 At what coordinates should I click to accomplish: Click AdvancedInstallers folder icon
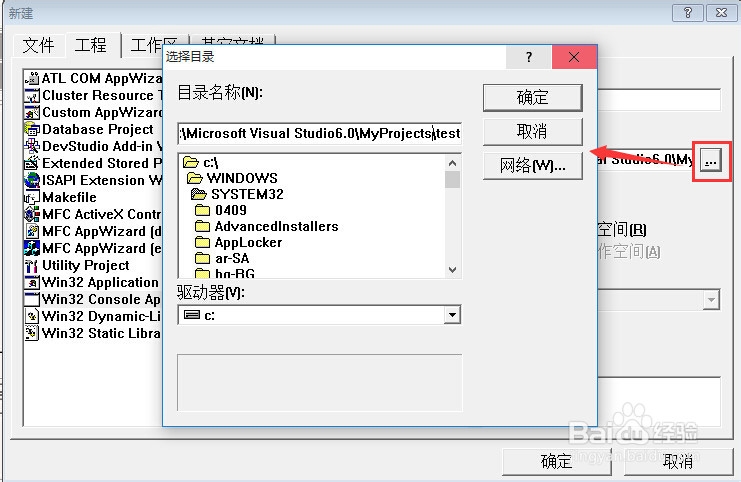tap(202, 226)
